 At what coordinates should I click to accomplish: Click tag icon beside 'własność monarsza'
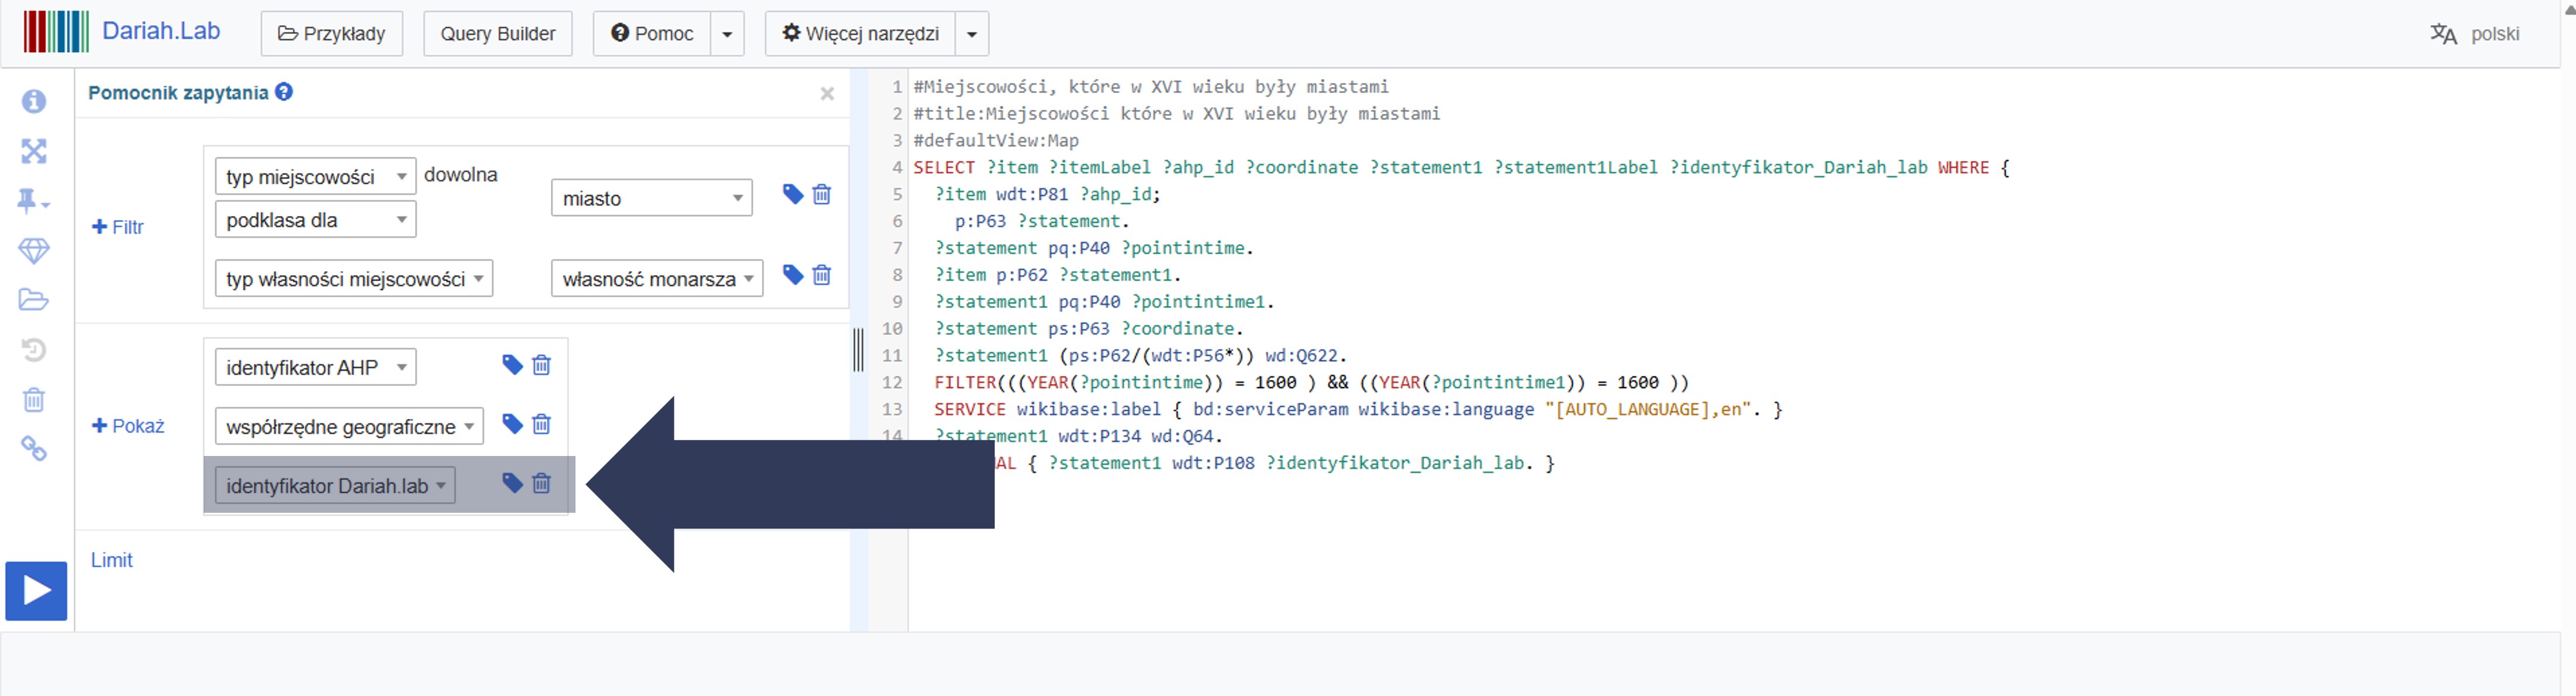pos(792,275)
